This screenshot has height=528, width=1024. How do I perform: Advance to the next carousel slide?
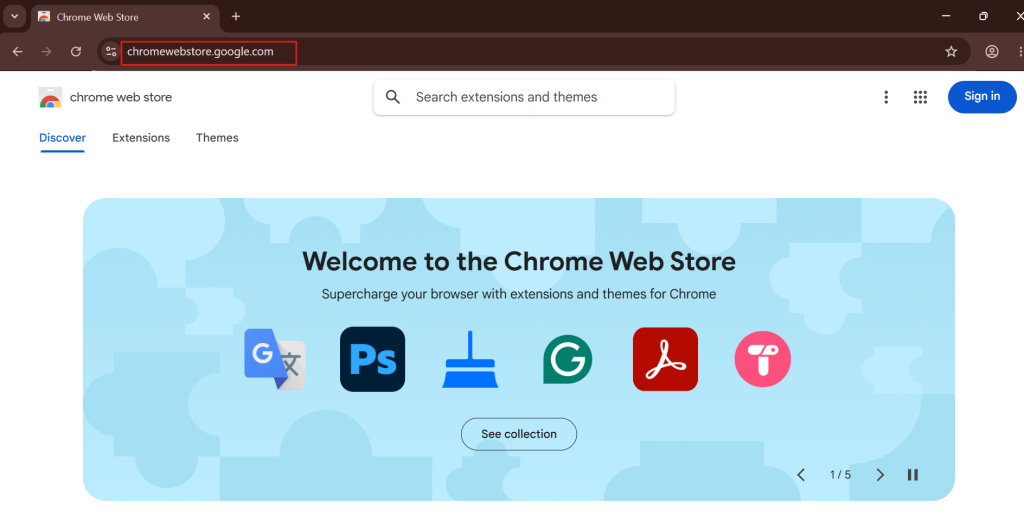(880, 475)
